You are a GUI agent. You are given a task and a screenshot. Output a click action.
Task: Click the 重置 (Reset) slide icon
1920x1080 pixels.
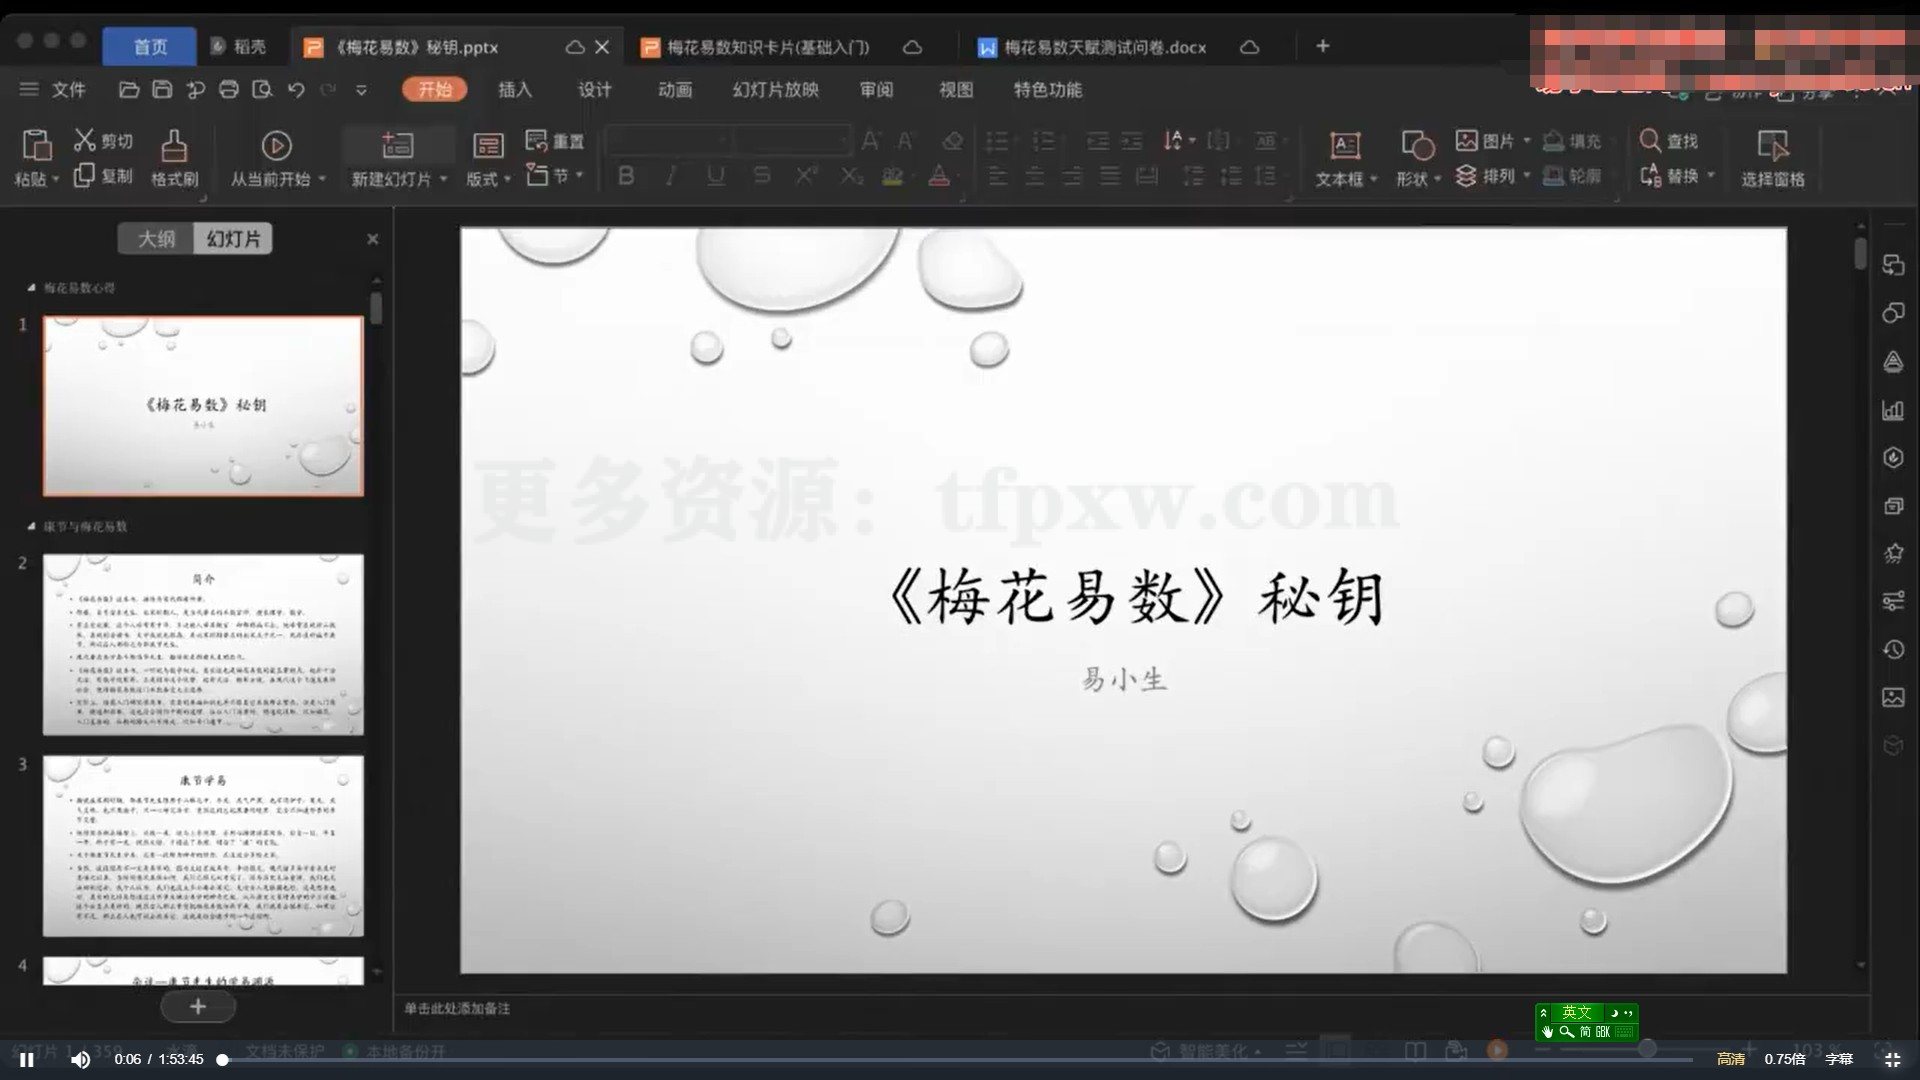pyautogui.click(x=557, y=140)
